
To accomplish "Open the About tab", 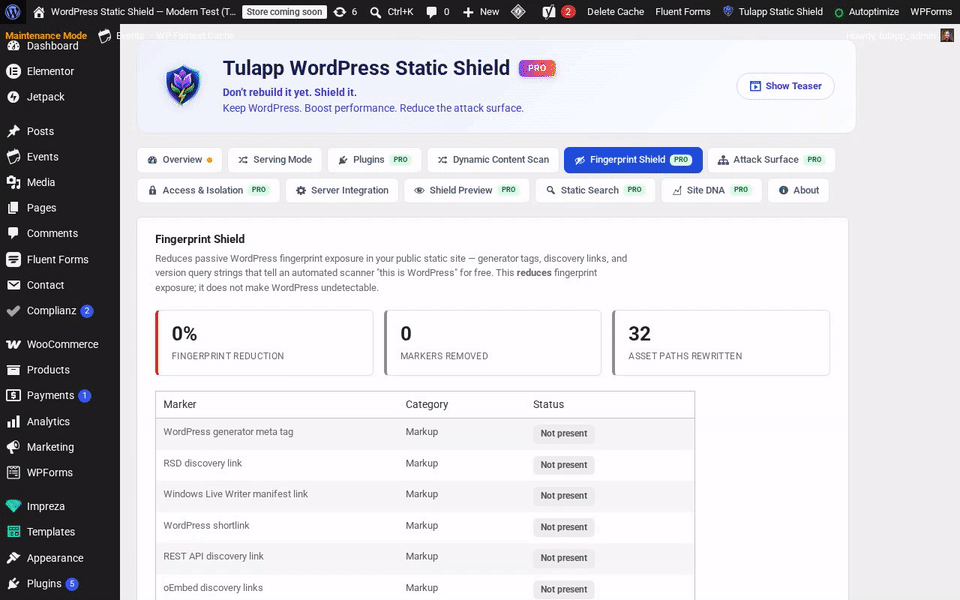I will point(798,190).
